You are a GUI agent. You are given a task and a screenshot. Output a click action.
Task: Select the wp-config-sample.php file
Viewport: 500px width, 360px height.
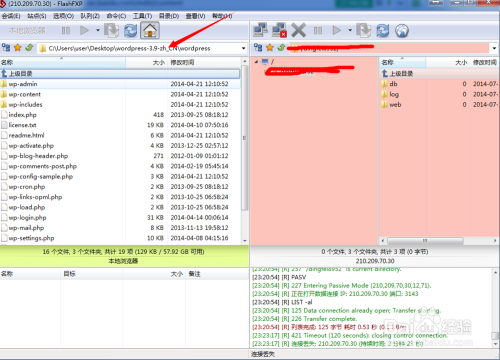tap(120, 176)
